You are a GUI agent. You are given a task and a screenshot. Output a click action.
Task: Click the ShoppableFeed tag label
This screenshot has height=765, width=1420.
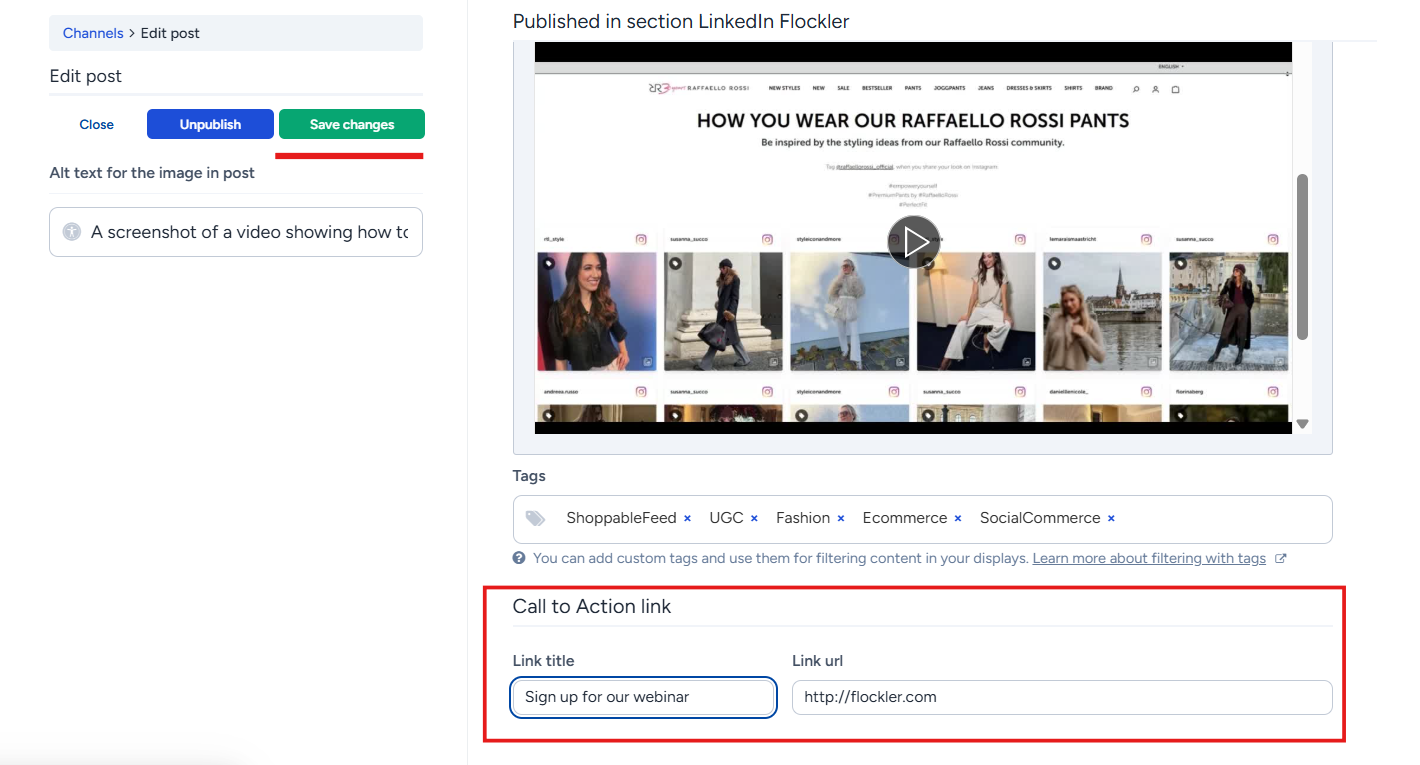(621, 518)
